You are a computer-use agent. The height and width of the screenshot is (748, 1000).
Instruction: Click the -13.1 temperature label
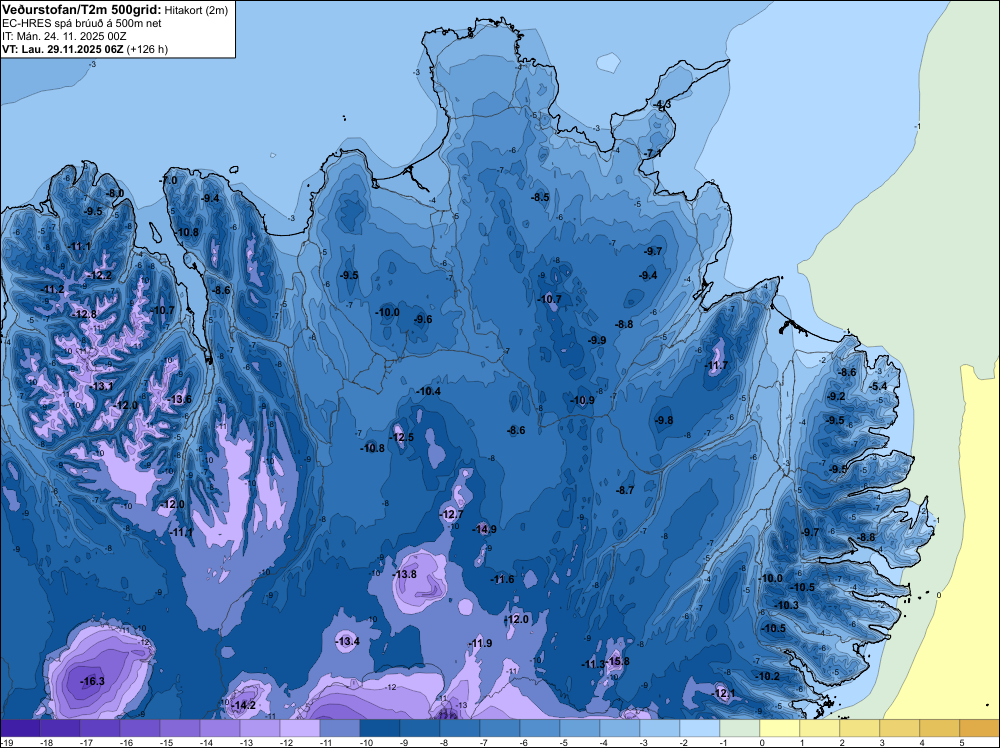pos(102,386)
